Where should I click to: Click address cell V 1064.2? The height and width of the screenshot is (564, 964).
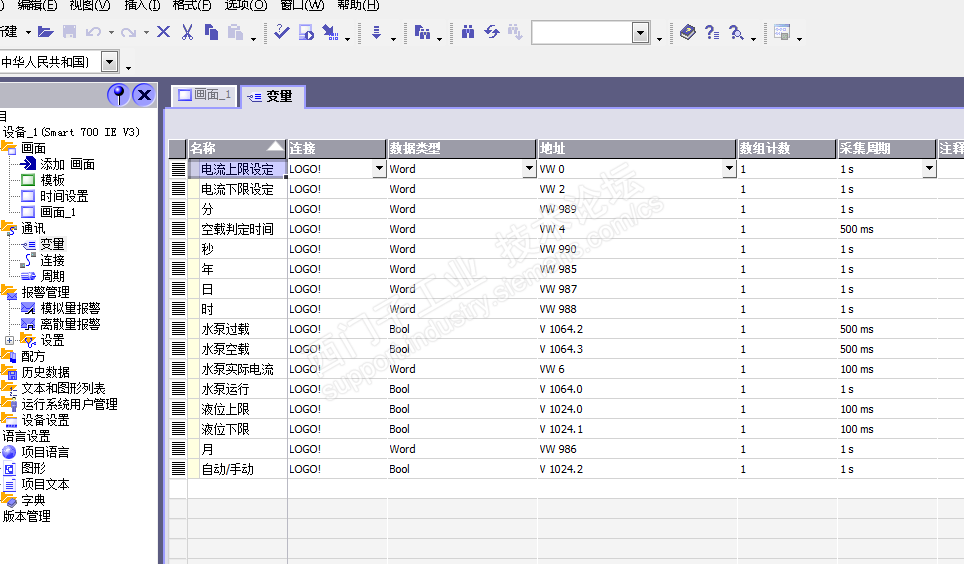[637, 329]
